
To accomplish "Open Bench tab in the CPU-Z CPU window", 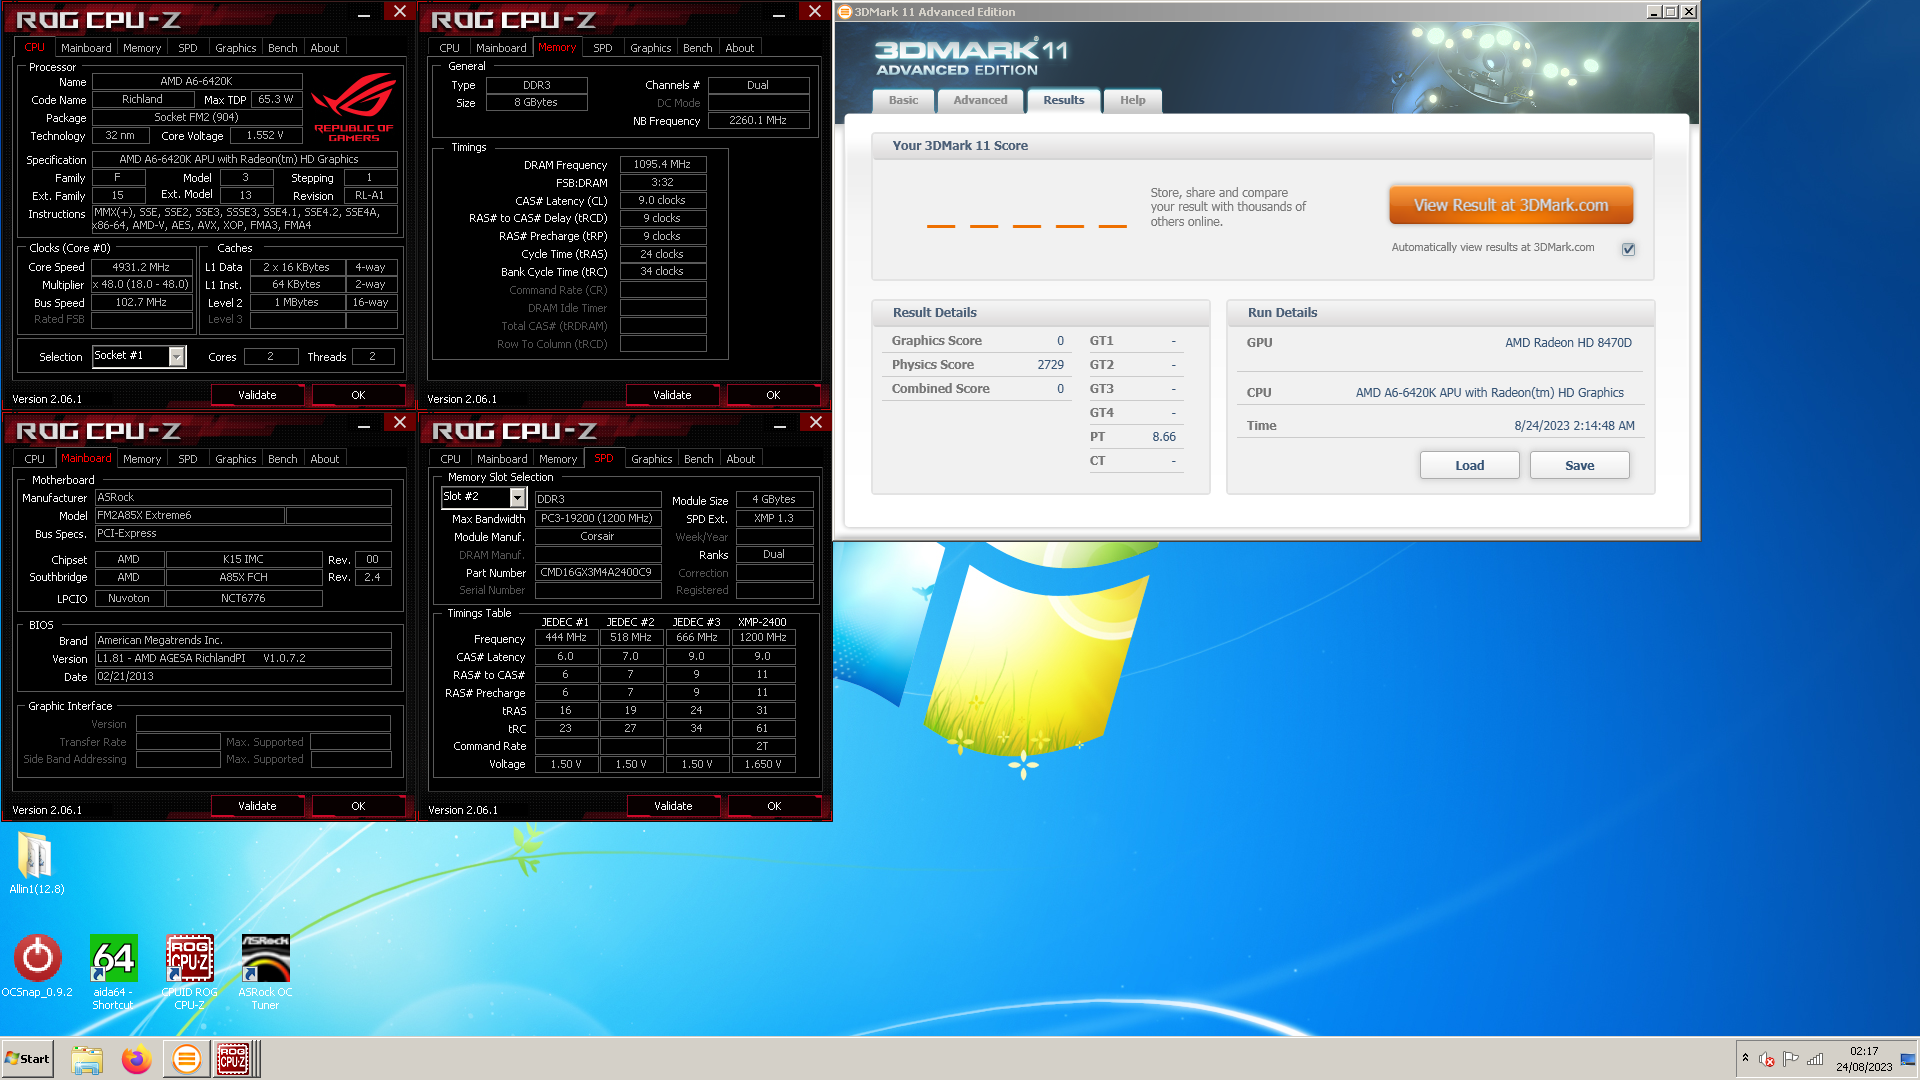I will [283, 48].
